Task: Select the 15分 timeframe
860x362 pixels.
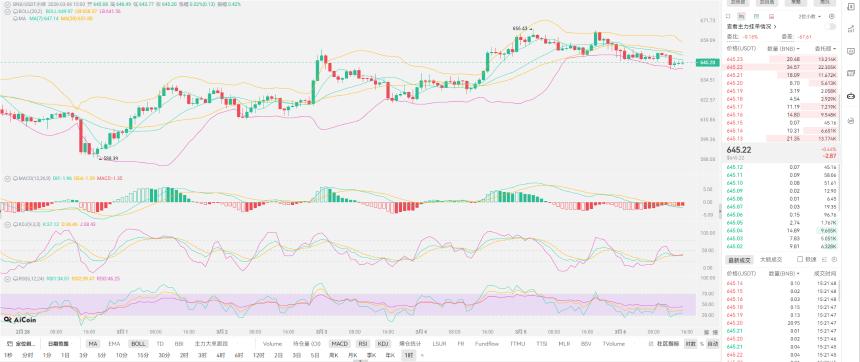Action: coord(143,355)
